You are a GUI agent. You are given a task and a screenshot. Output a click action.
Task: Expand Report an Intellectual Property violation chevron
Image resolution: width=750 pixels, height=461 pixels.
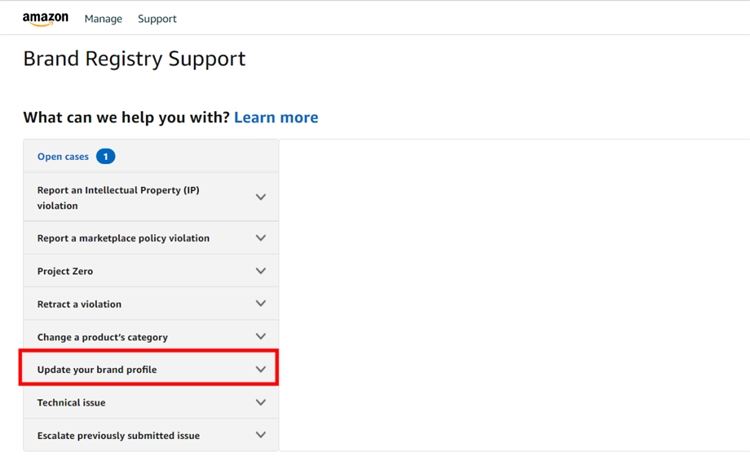coord(261,197)
